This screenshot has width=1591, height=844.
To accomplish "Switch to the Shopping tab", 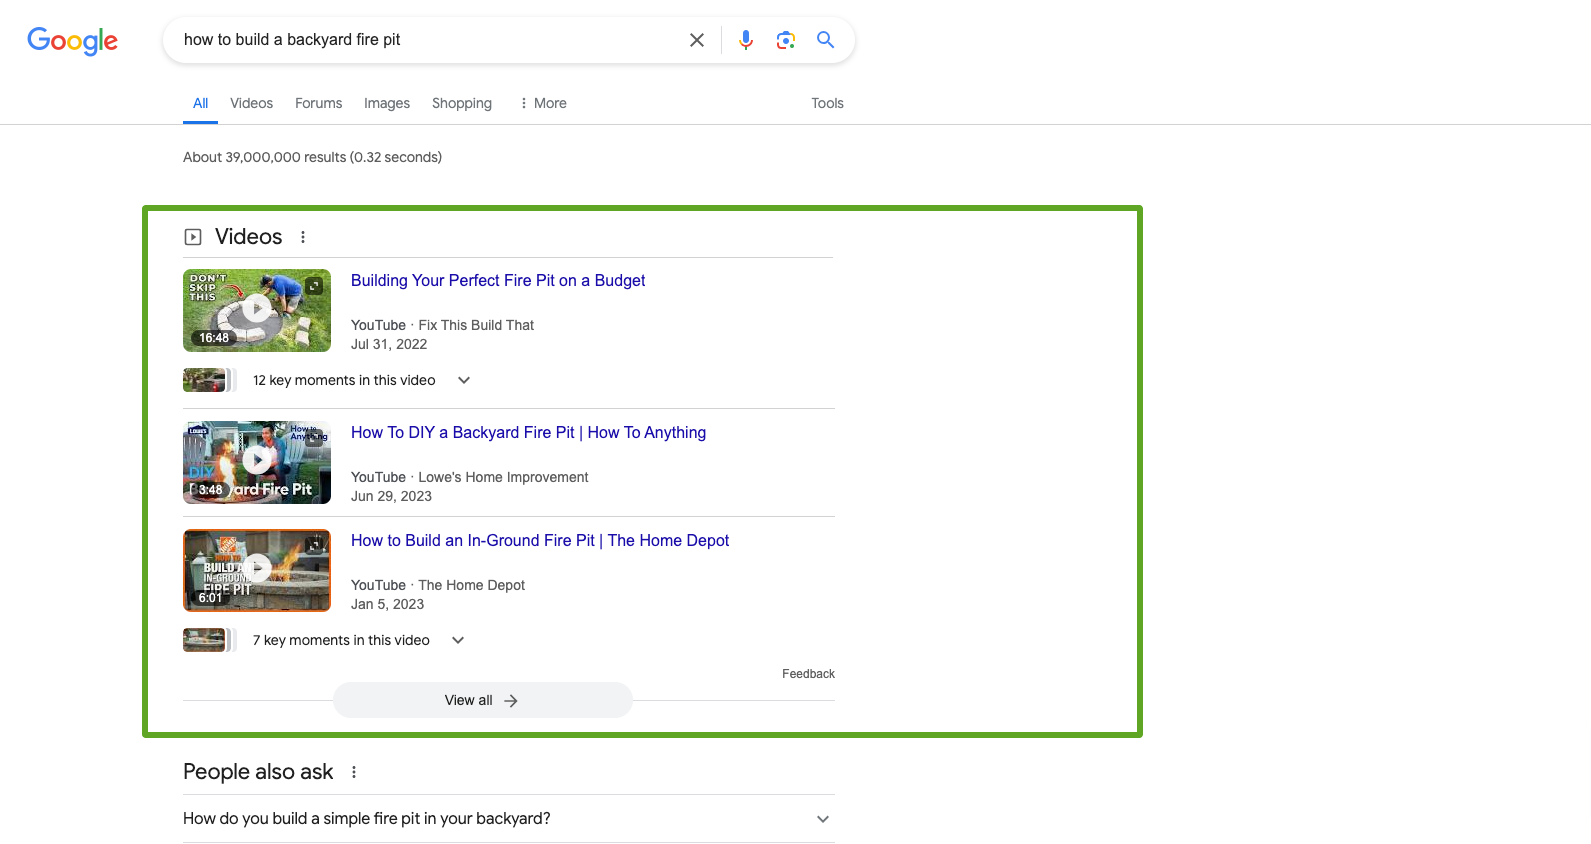I will point(462,103).
